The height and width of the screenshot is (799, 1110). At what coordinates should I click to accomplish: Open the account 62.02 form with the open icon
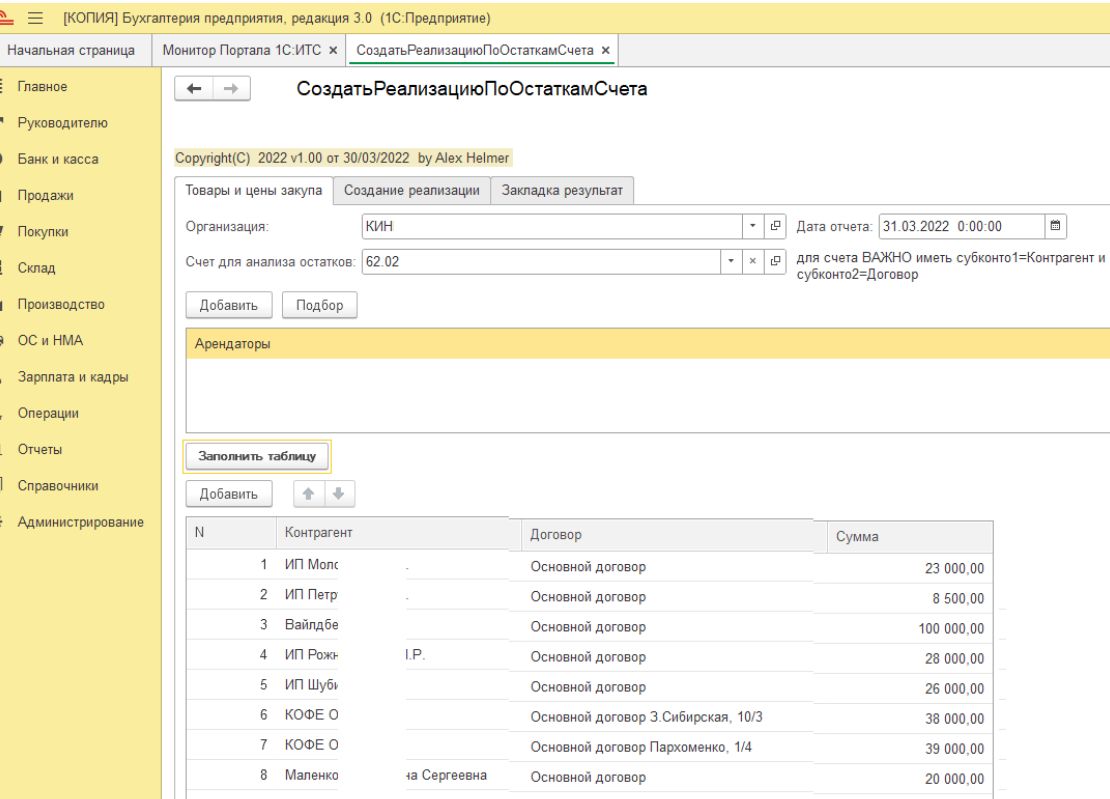pos(775,261)
